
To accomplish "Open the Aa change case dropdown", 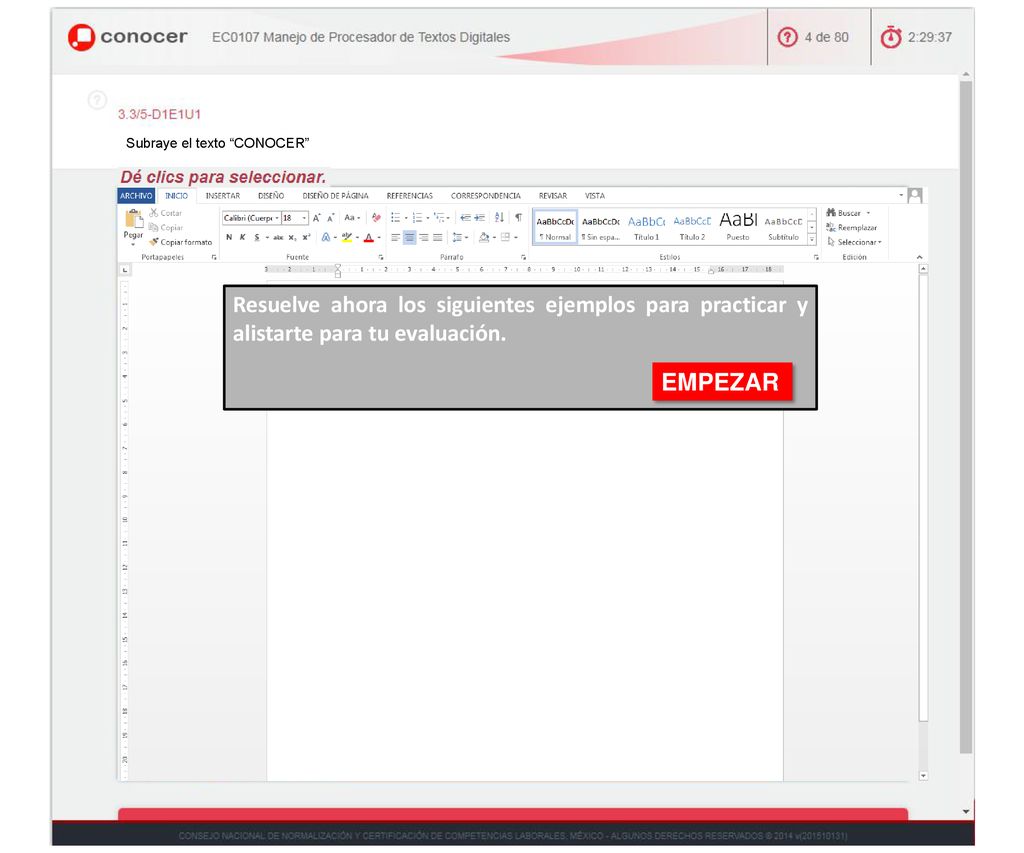I will [352, 218].
